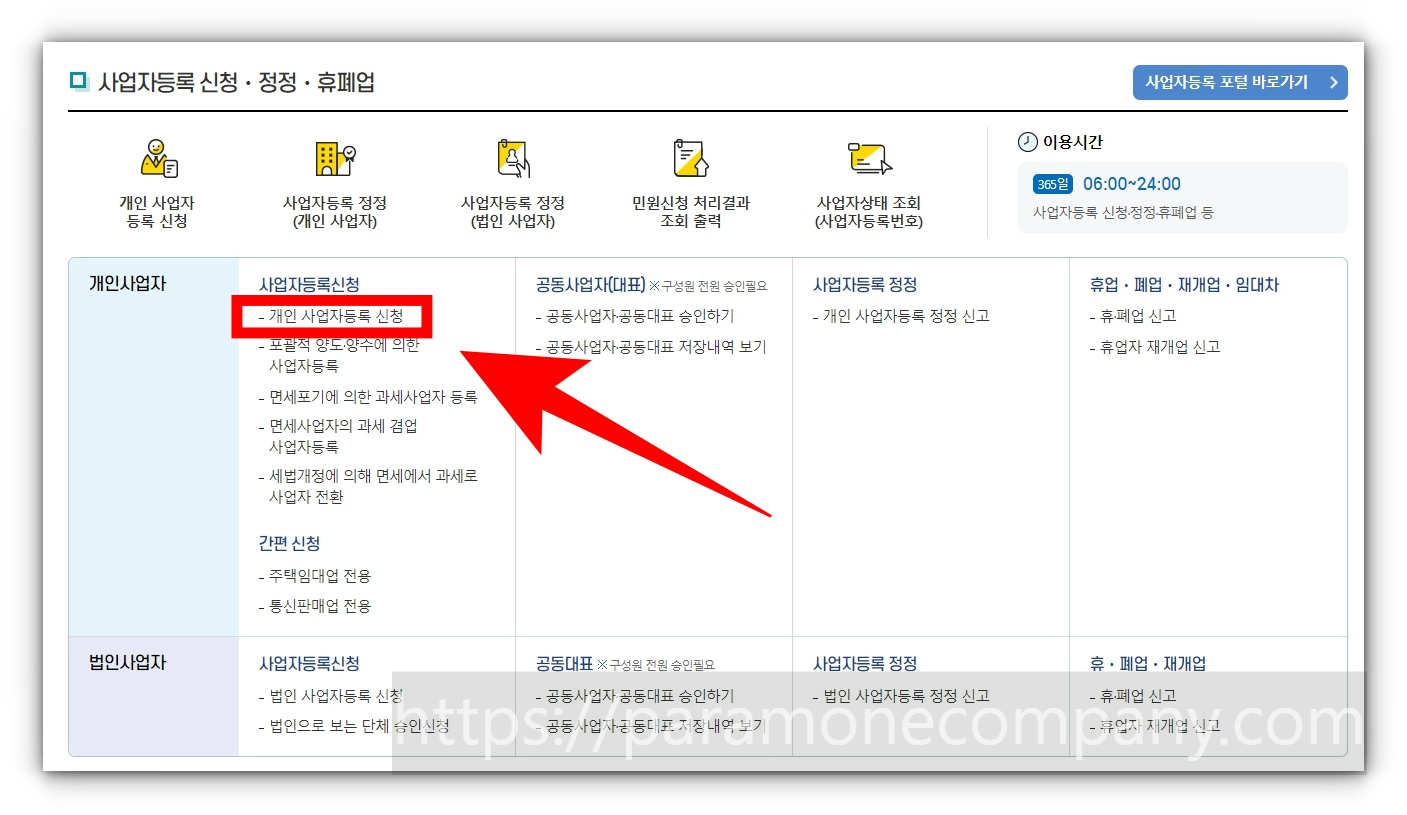Select the 개인사업자 category cell

tap(154, 446)
